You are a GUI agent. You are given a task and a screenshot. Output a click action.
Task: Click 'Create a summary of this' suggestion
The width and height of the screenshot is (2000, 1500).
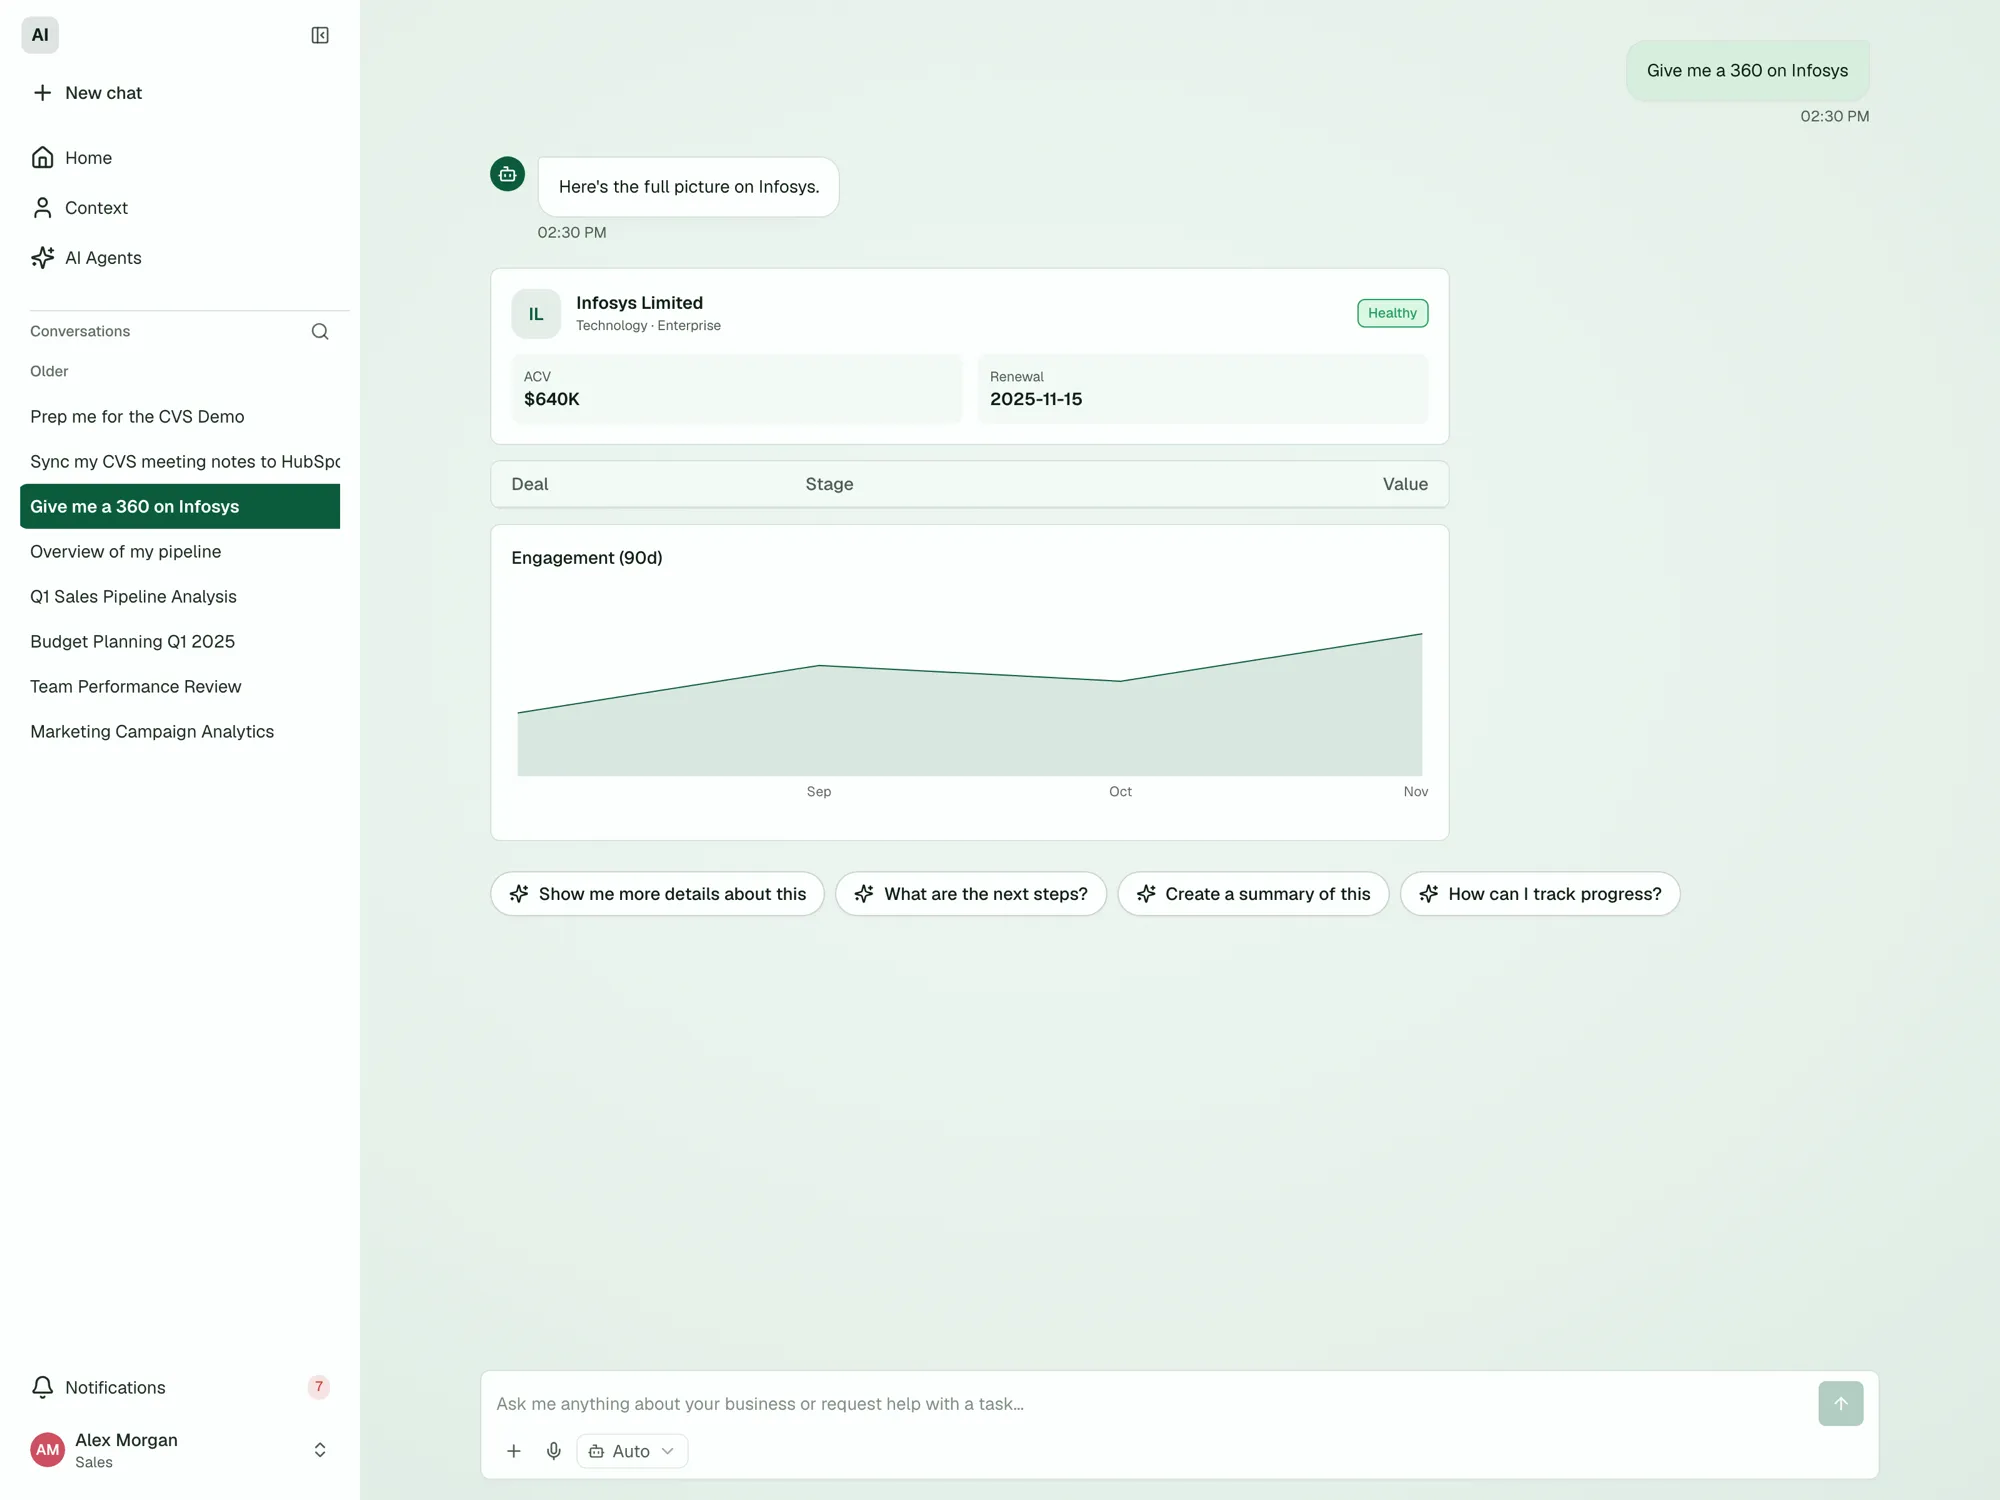(x=1253, y=894)
